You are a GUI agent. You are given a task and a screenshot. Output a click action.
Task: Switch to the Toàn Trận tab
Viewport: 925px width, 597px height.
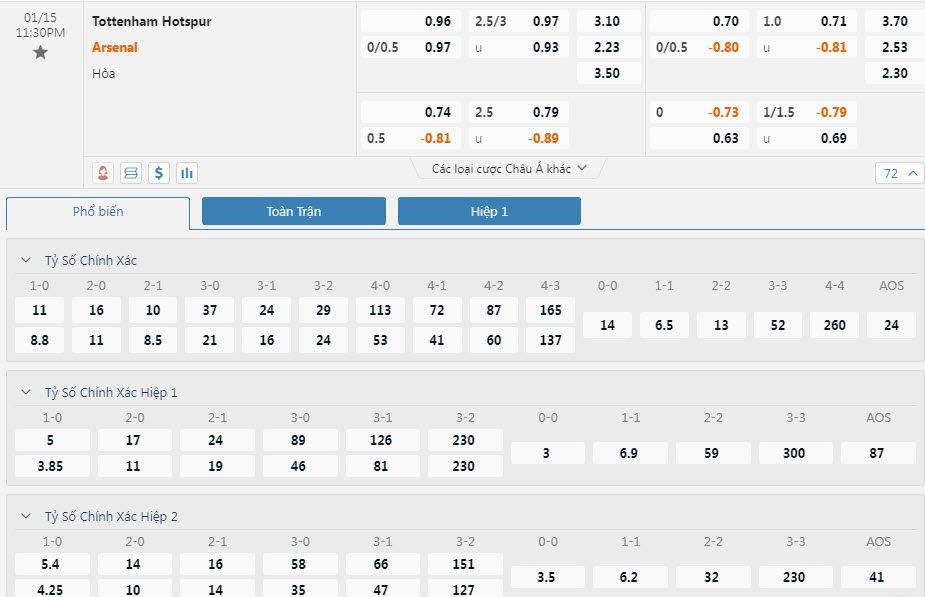click(x=293, y=211)
